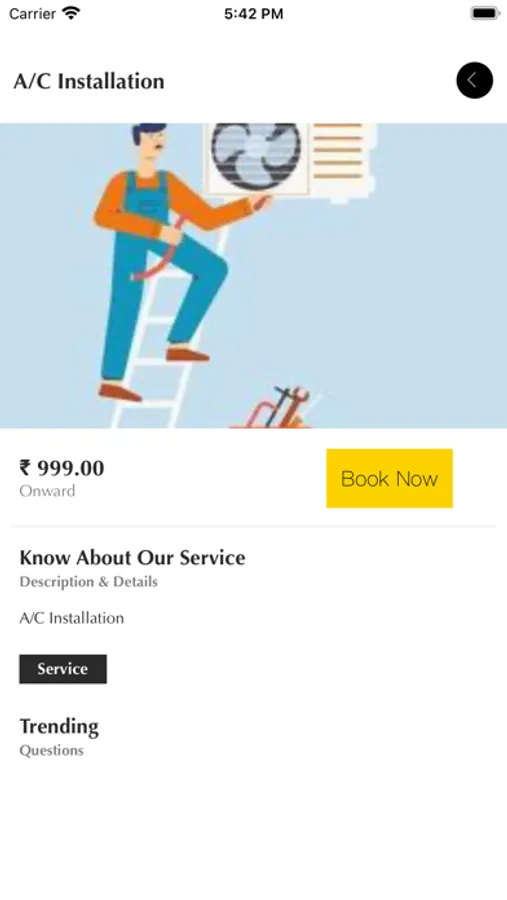This screenshot has height=900, width=507.
Task: Click the A/C Installation description text
Action: pyautogui.click(x=72, y=618)
